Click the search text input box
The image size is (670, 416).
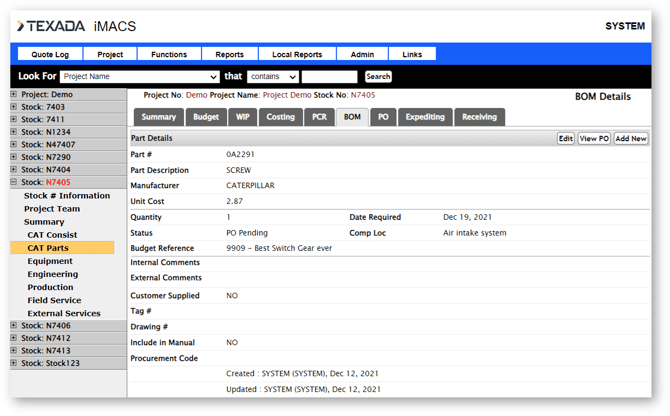[x=329, y=77]
